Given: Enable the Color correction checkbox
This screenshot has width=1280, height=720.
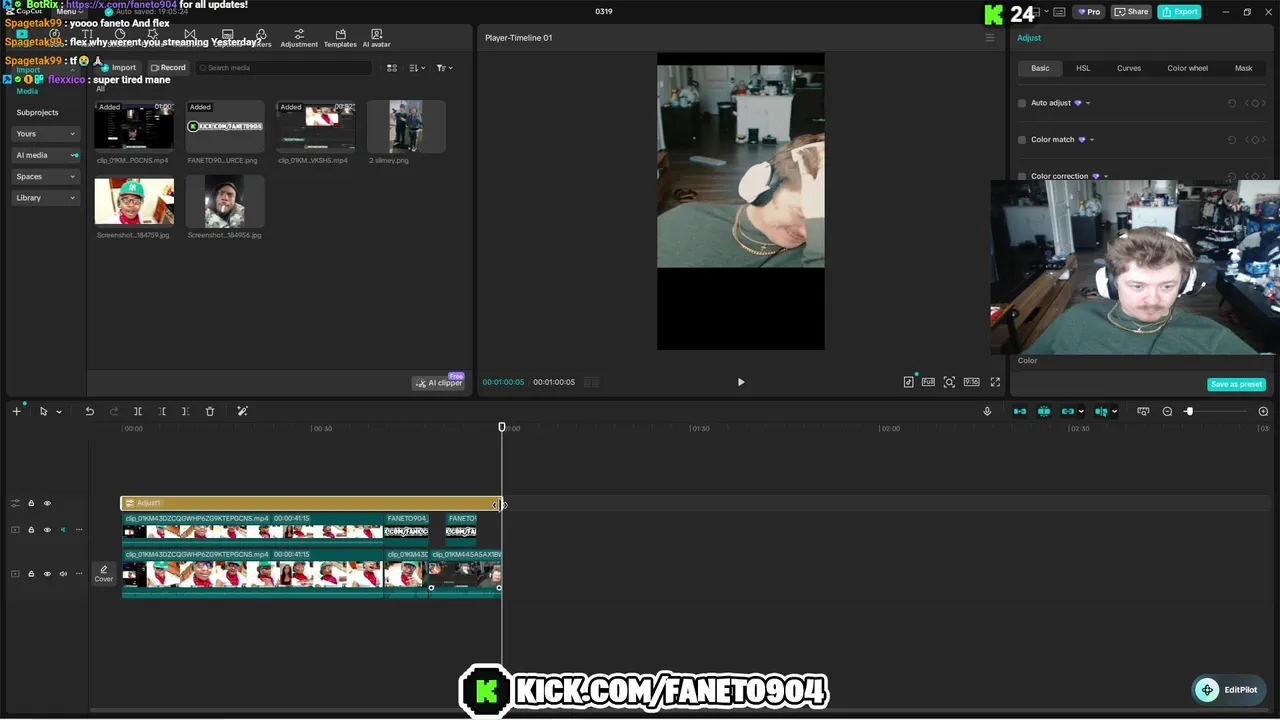Looking at the screenshot, I should click(x=1022, y=176).
